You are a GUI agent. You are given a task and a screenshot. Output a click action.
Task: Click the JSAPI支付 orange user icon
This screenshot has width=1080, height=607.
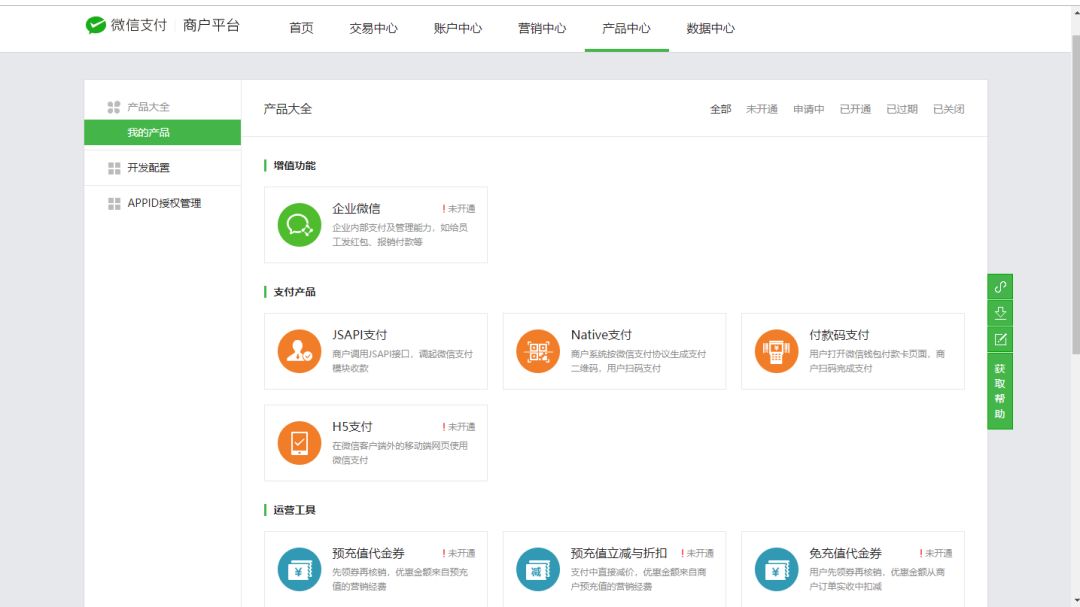[x=299, y=351]
